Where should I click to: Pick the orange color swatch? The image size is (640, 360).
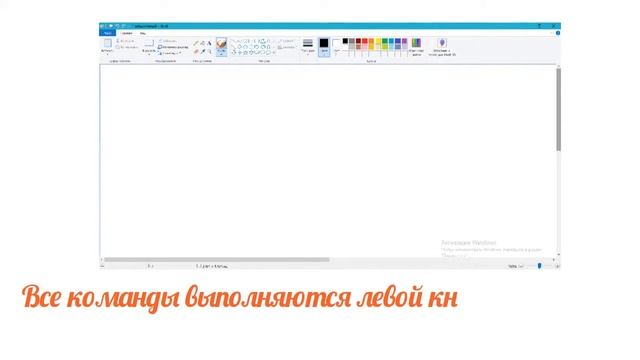pyautogui.click(x=371, y=41)
